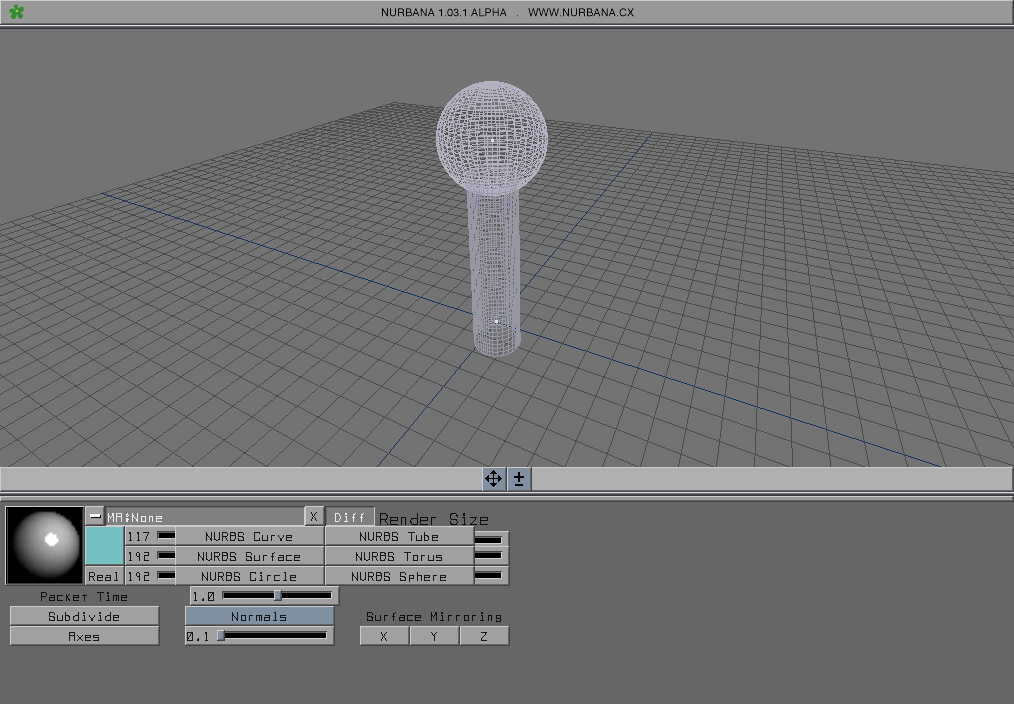
Task: Click the WWW.NURBANA.CX title text
Action: [x=581, y=12]
